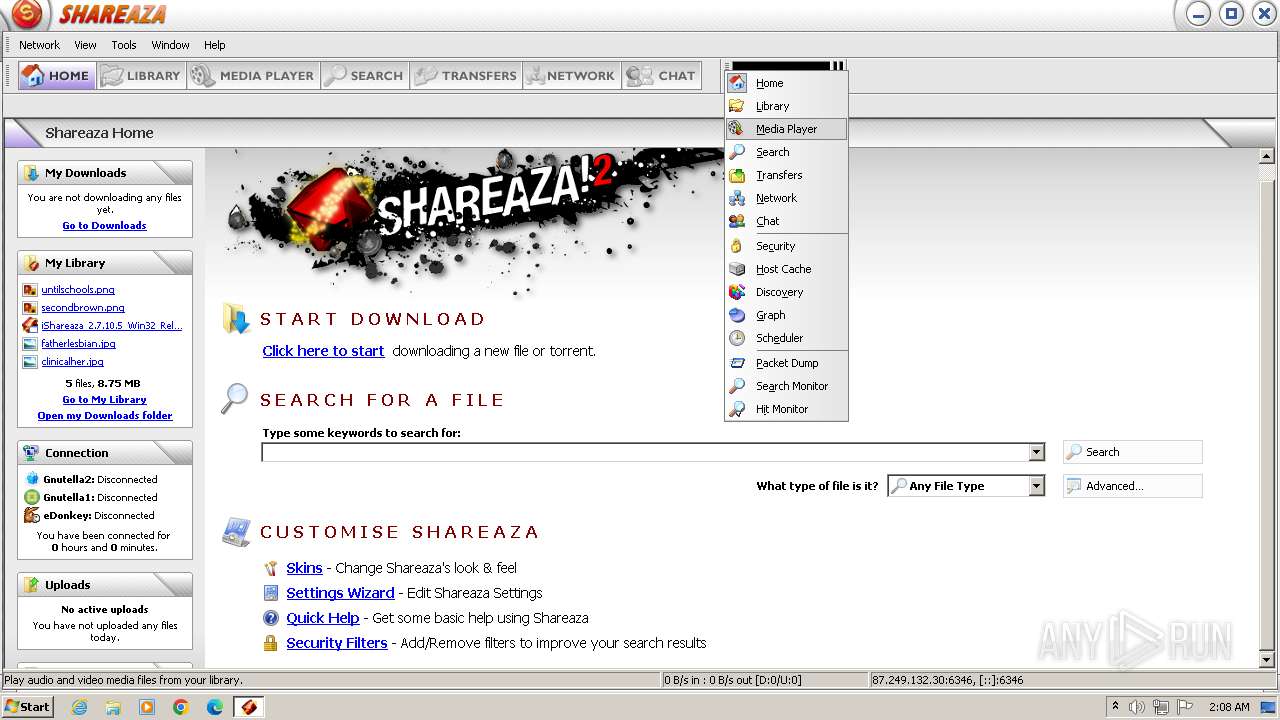Click the Gnutella2 connection status icon
1280x720 pixels.
click(32, 479)
